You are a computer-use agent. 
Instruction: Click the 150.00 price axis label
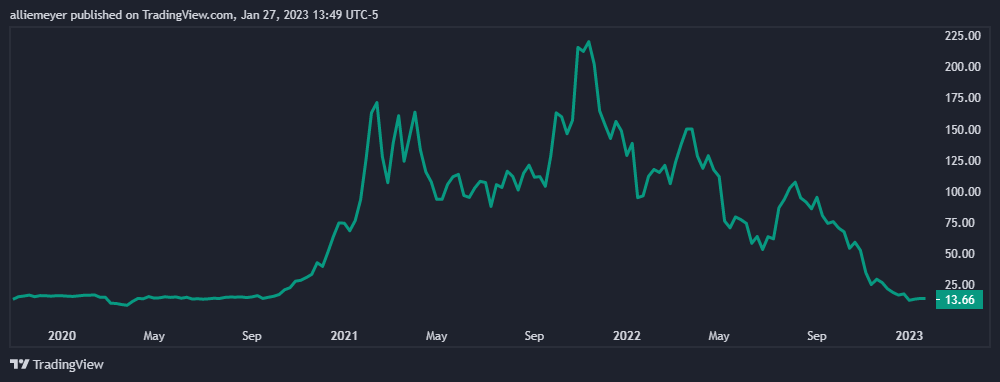(x=962, y=129)
